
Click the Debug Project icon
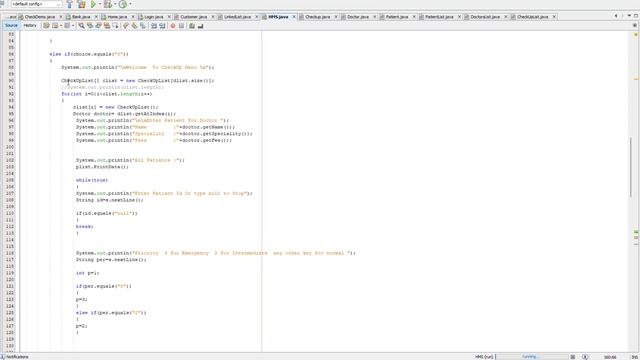tap(108, 4)
